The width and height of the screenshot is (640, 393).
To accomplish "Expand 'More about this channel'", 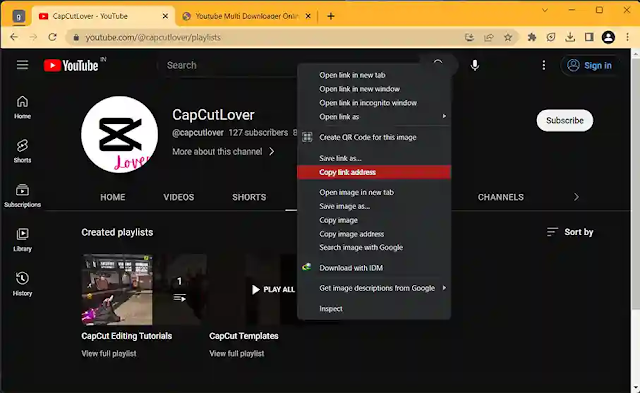I will [x=224, y=151].
